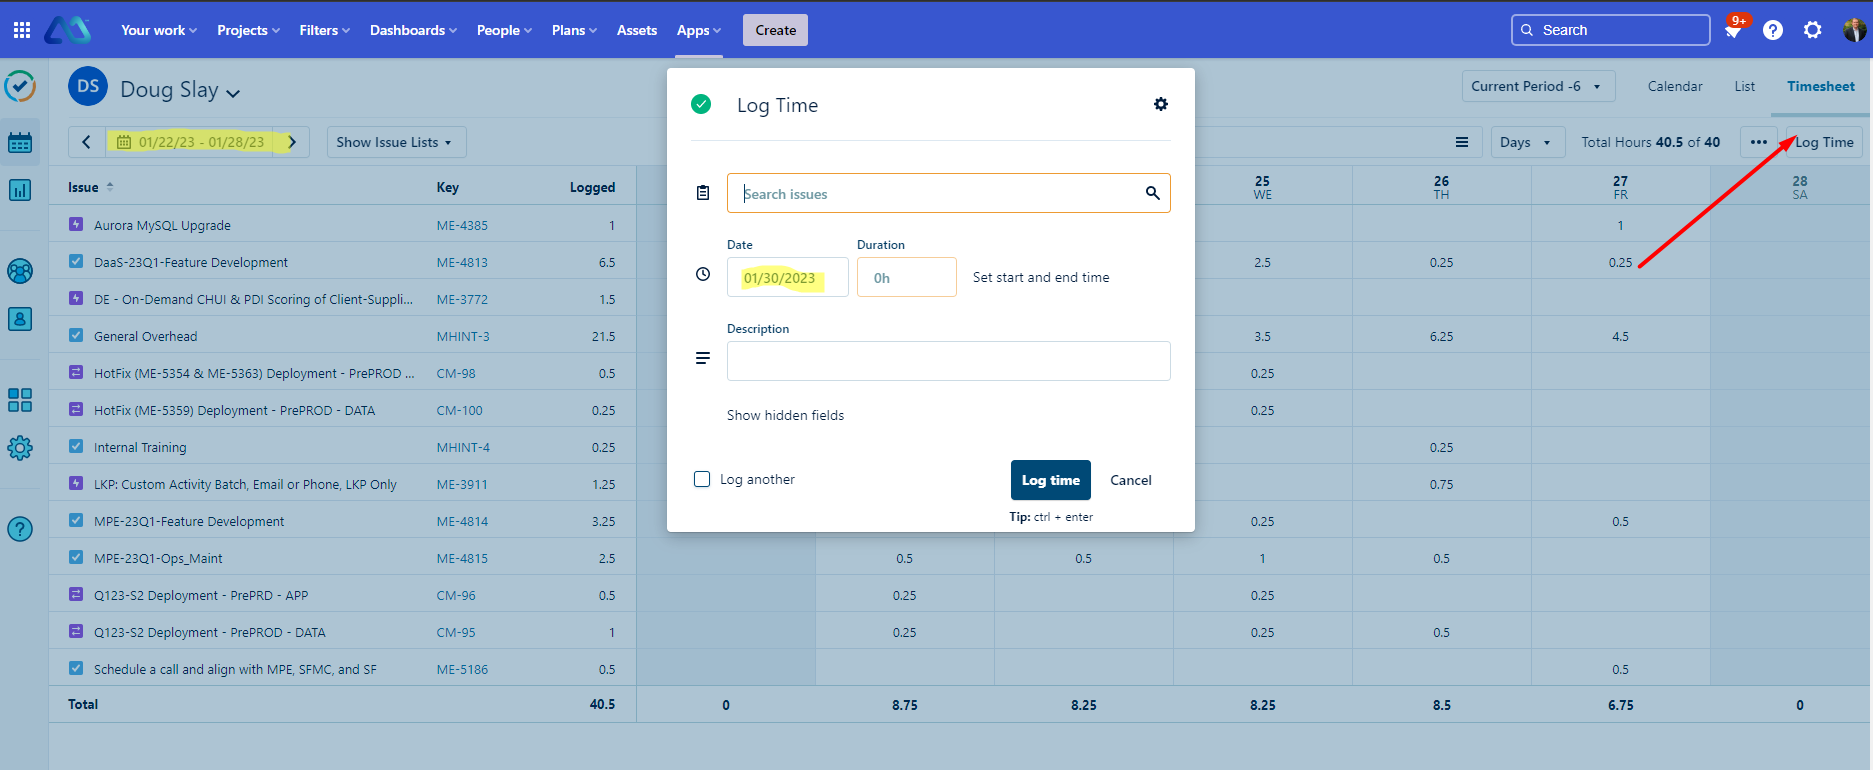Expand the Show Issue Lists dropdown
This screenshot has width=1873, height=770.
(395, 142)
